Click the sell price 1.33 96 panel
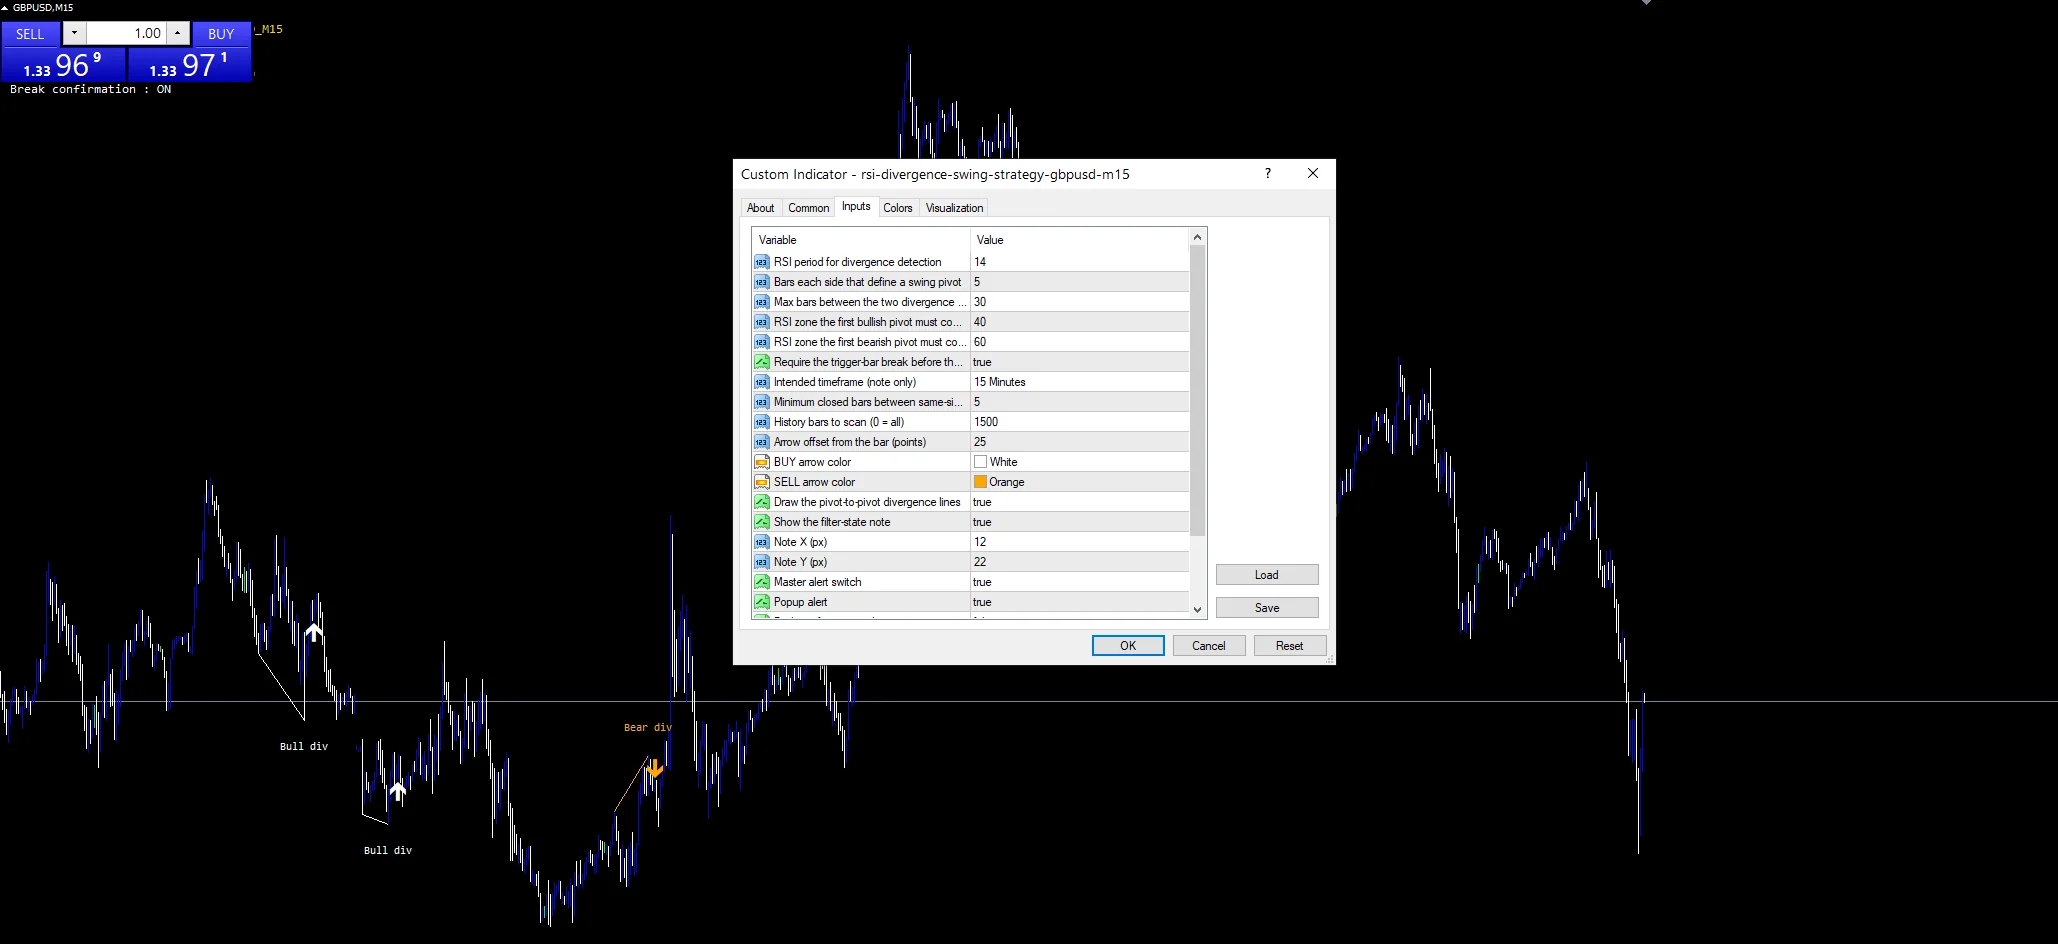 63,65
